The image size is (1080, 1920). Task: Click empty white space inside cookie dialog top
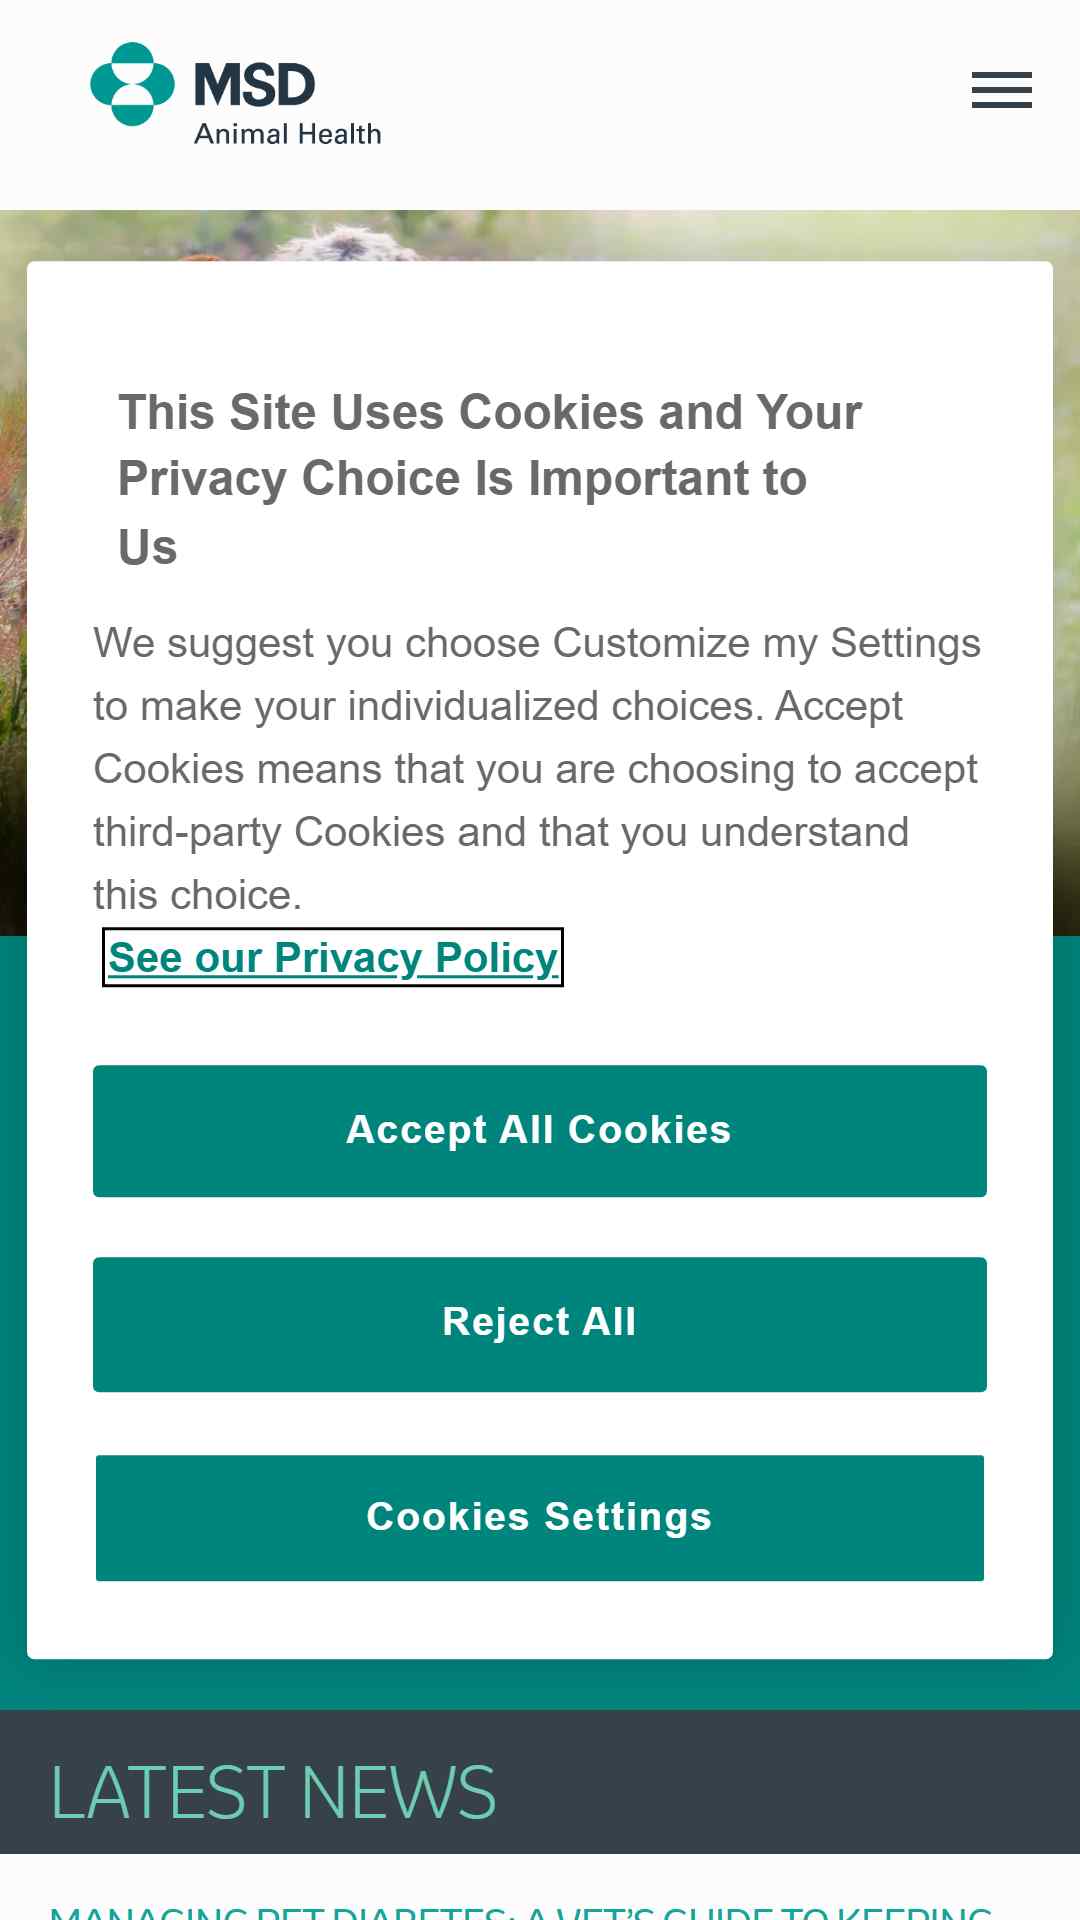(x=540, y=320)
